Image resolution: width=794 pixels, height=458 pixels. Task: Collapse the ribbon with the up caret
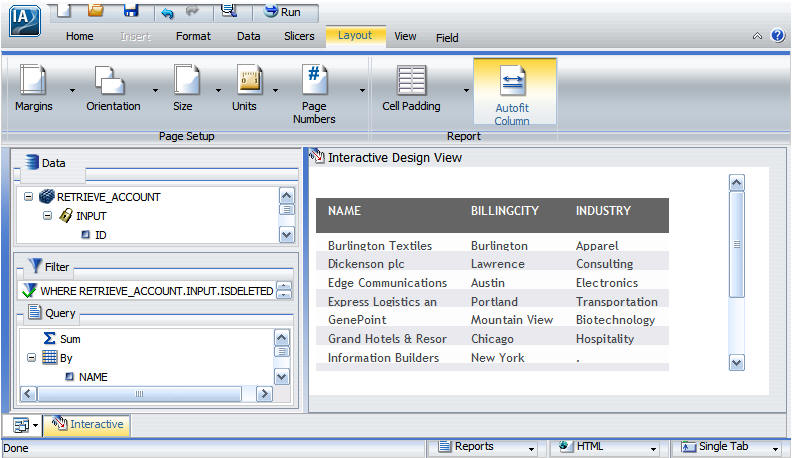(x=757, y=36)
